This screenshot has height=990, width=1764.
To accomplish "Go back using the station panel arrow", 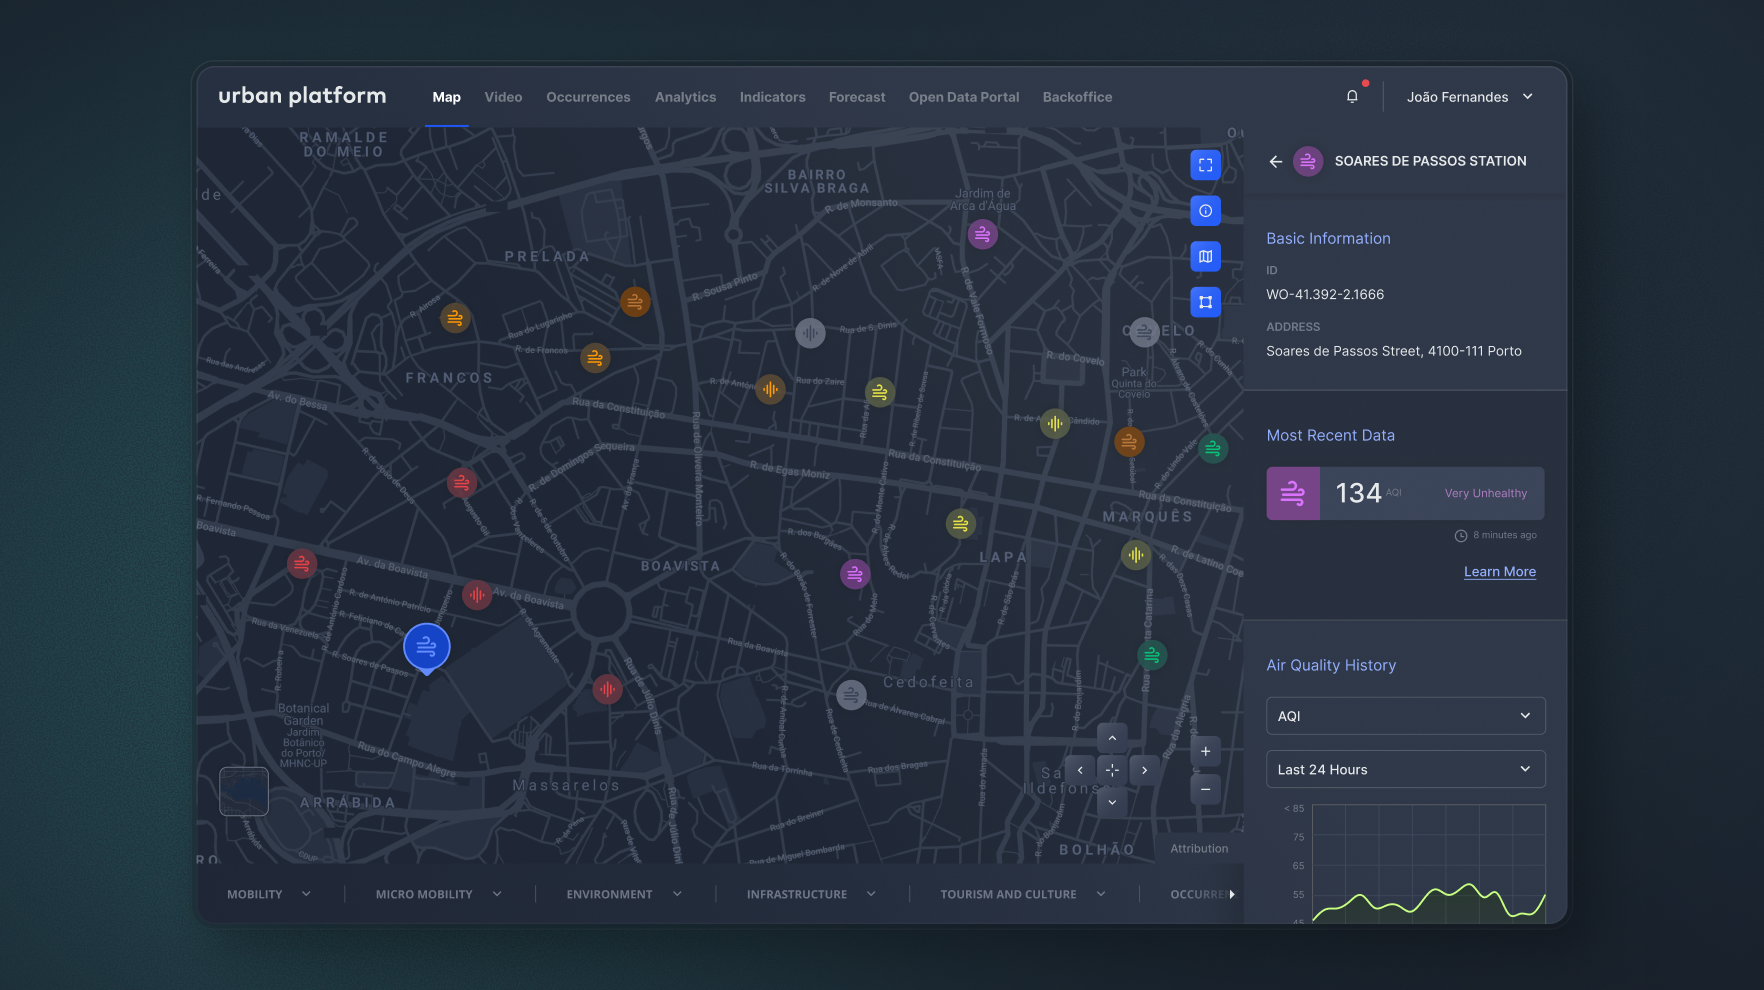I will [x=1275, y=161].
